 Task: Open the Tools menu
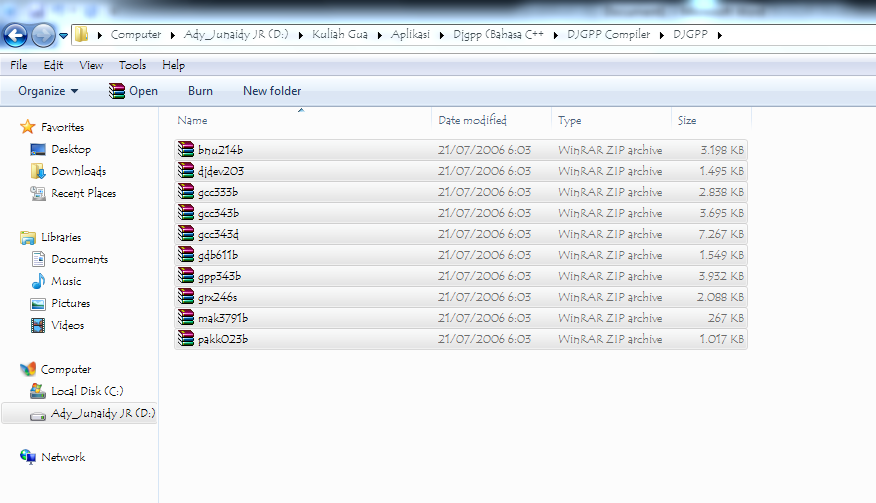132,65
